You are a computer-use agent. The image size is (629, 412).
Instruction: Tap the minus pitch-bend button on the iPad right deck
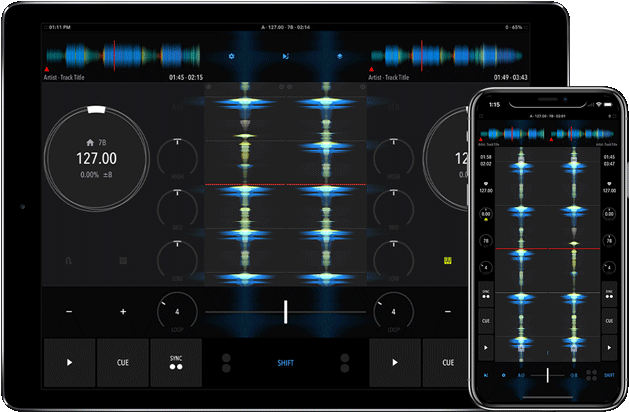tap(448, 312)
